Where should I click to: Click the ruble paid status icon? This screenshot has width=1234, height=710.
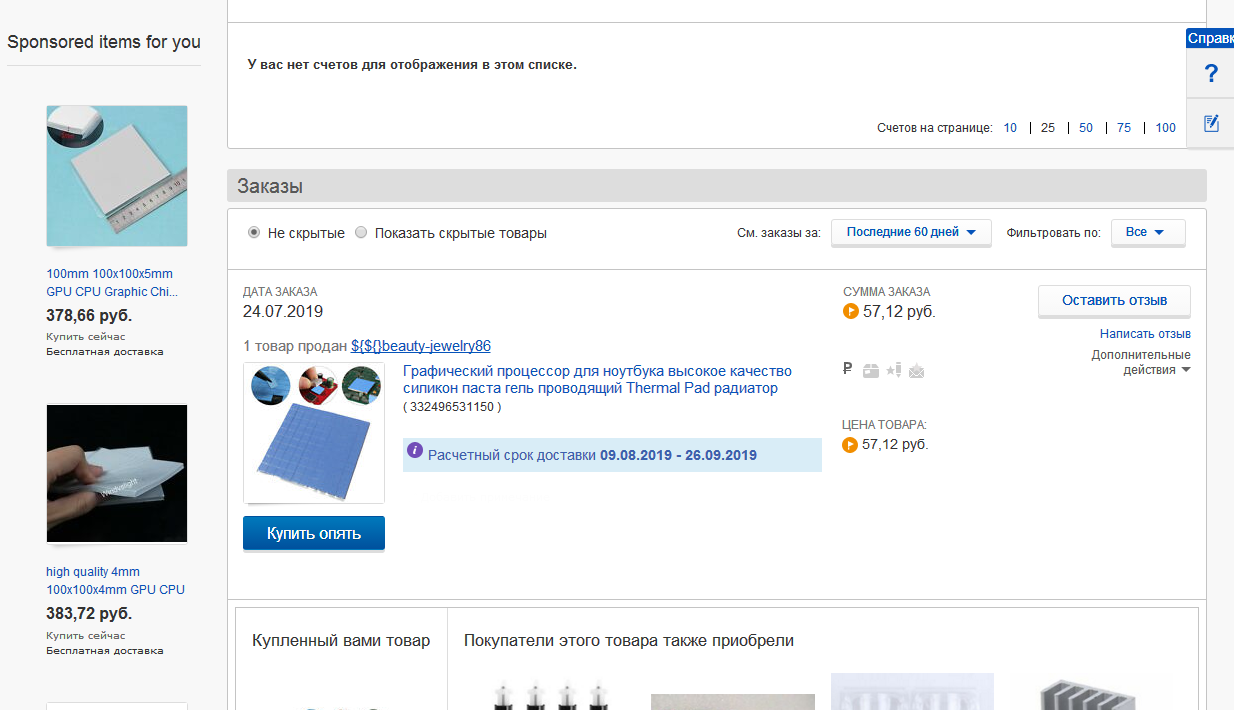(848, 369)
